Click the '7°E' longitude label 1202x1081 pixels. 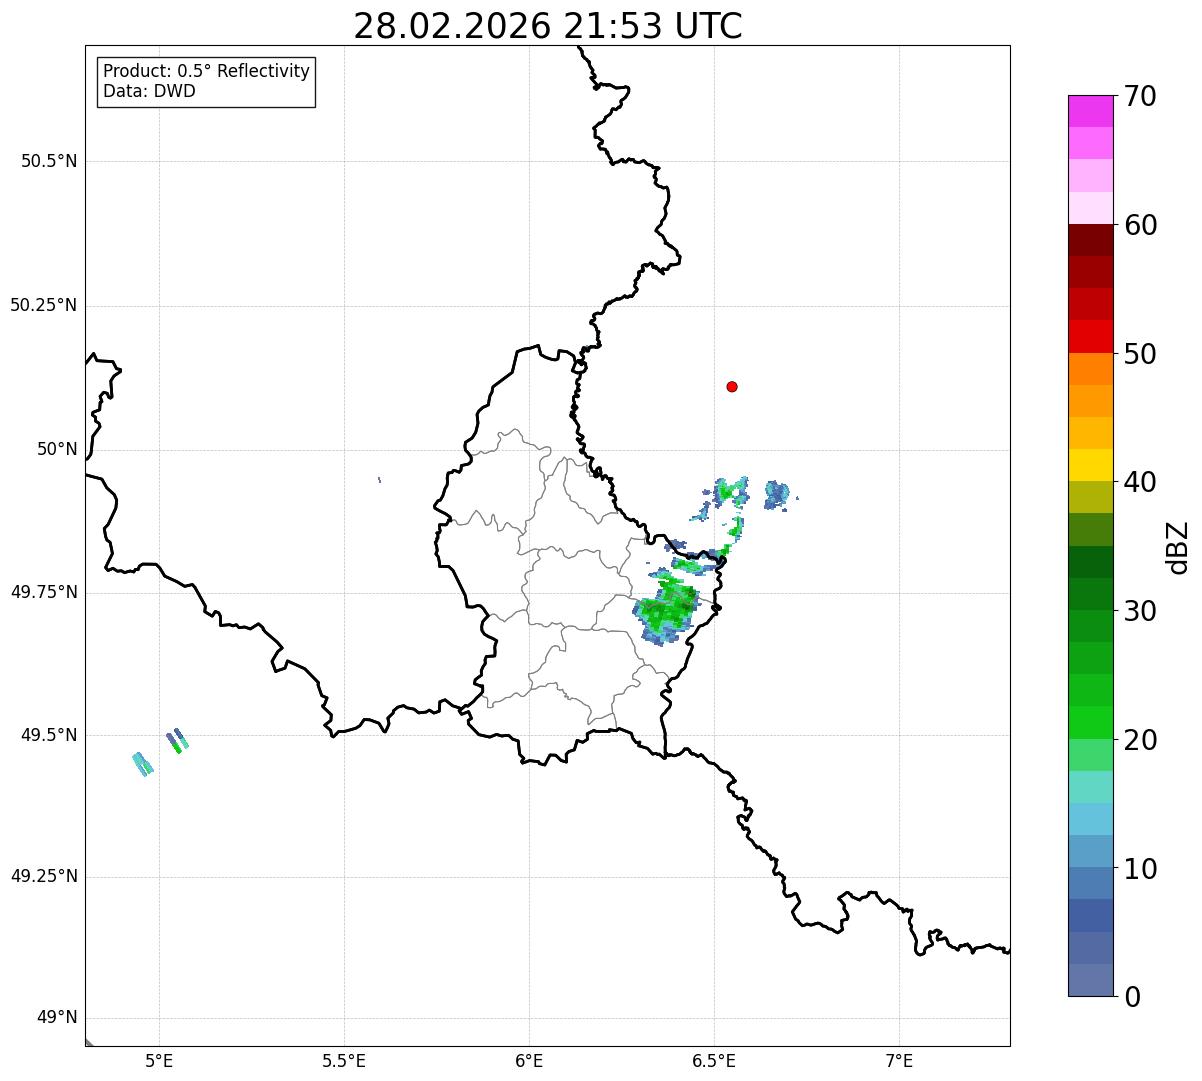click(899, 1061)
